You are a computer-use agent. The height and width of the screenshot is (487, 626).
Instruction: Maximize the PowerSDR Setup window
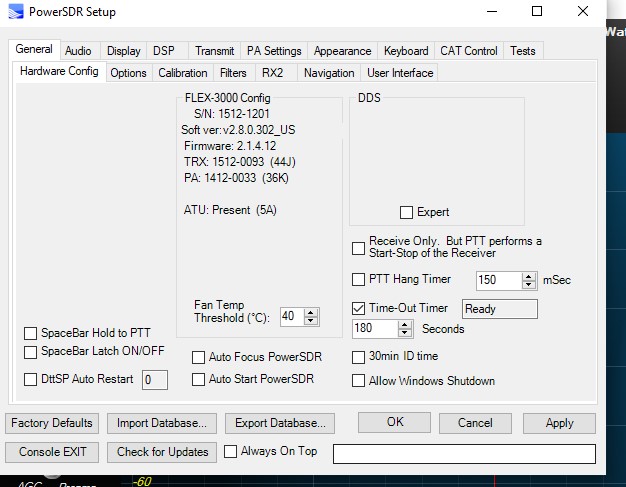(537, 11)
